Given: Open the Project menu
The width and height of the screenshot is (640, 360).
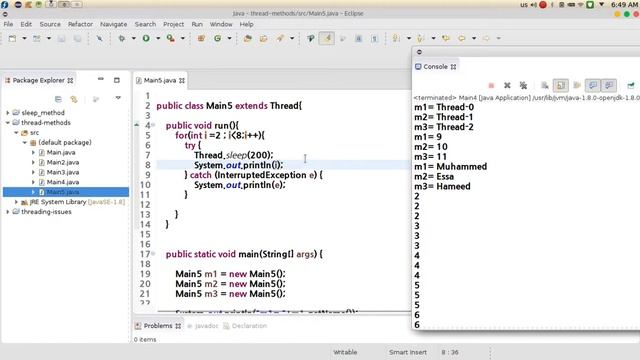Looking at the screenshot, I should point(173,24).
